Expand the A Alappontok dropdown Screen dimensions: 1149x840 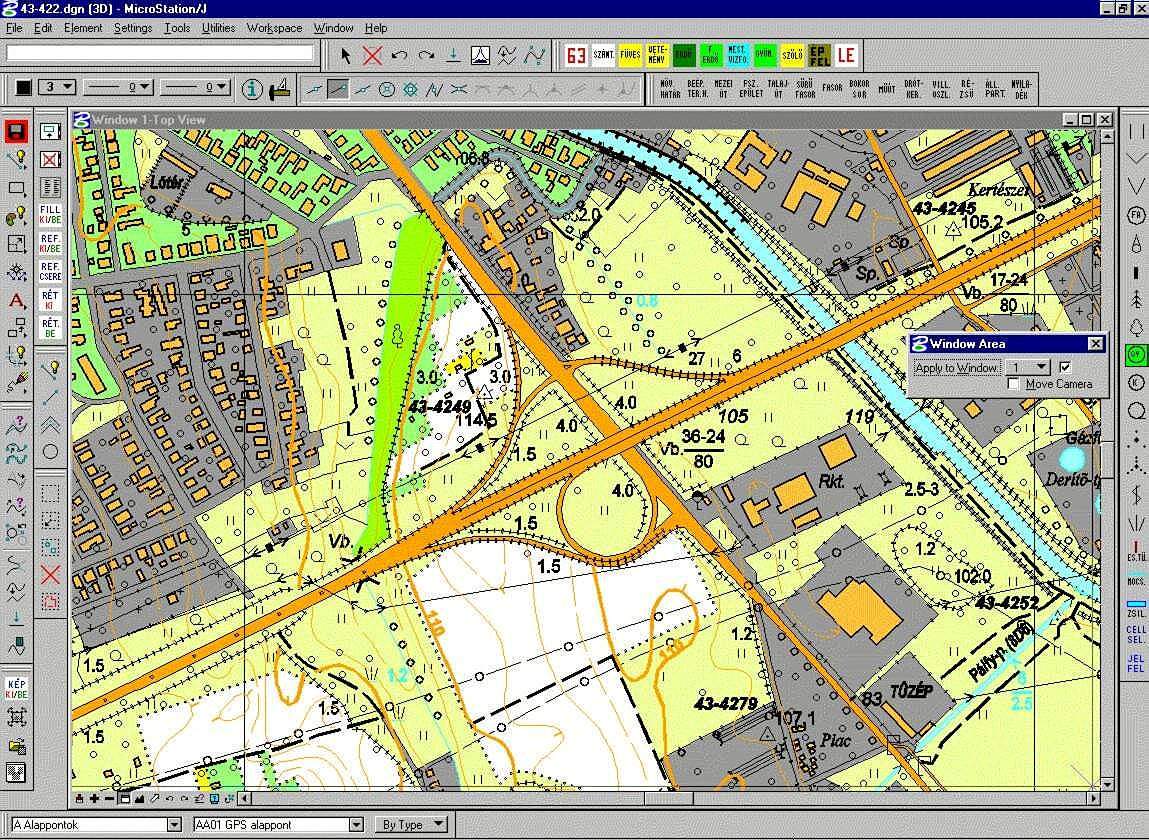[174, 825]
